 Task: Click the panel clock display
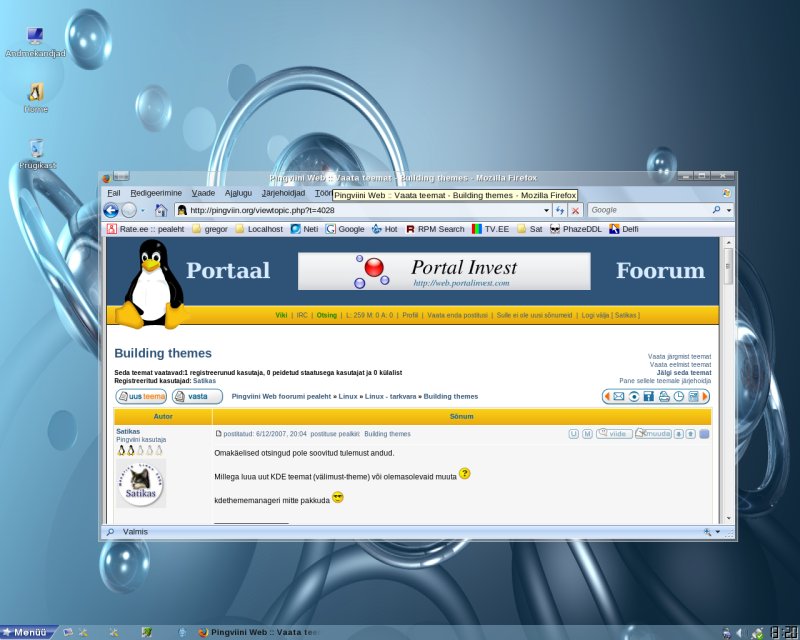[x=784, y=633]
